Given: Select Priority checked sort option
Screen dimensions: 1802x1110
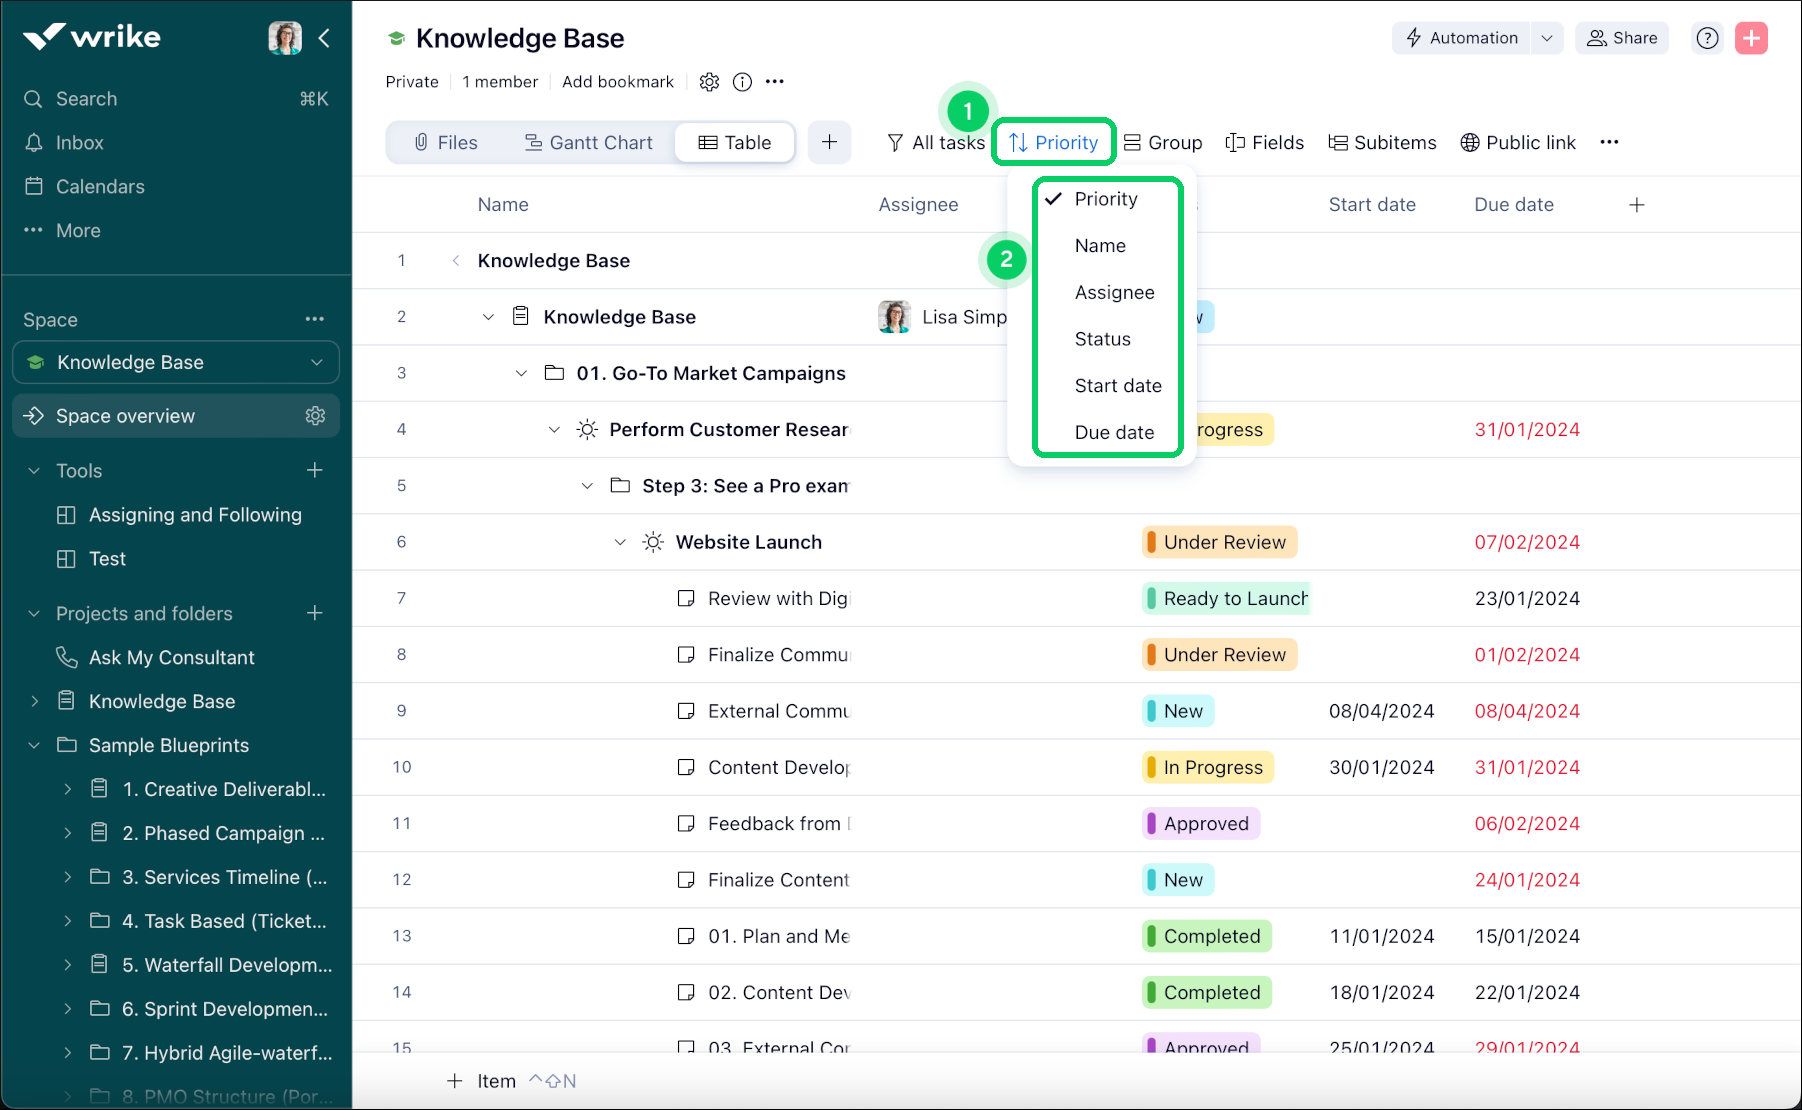Looking at the screenshot, I should 1105,199.
